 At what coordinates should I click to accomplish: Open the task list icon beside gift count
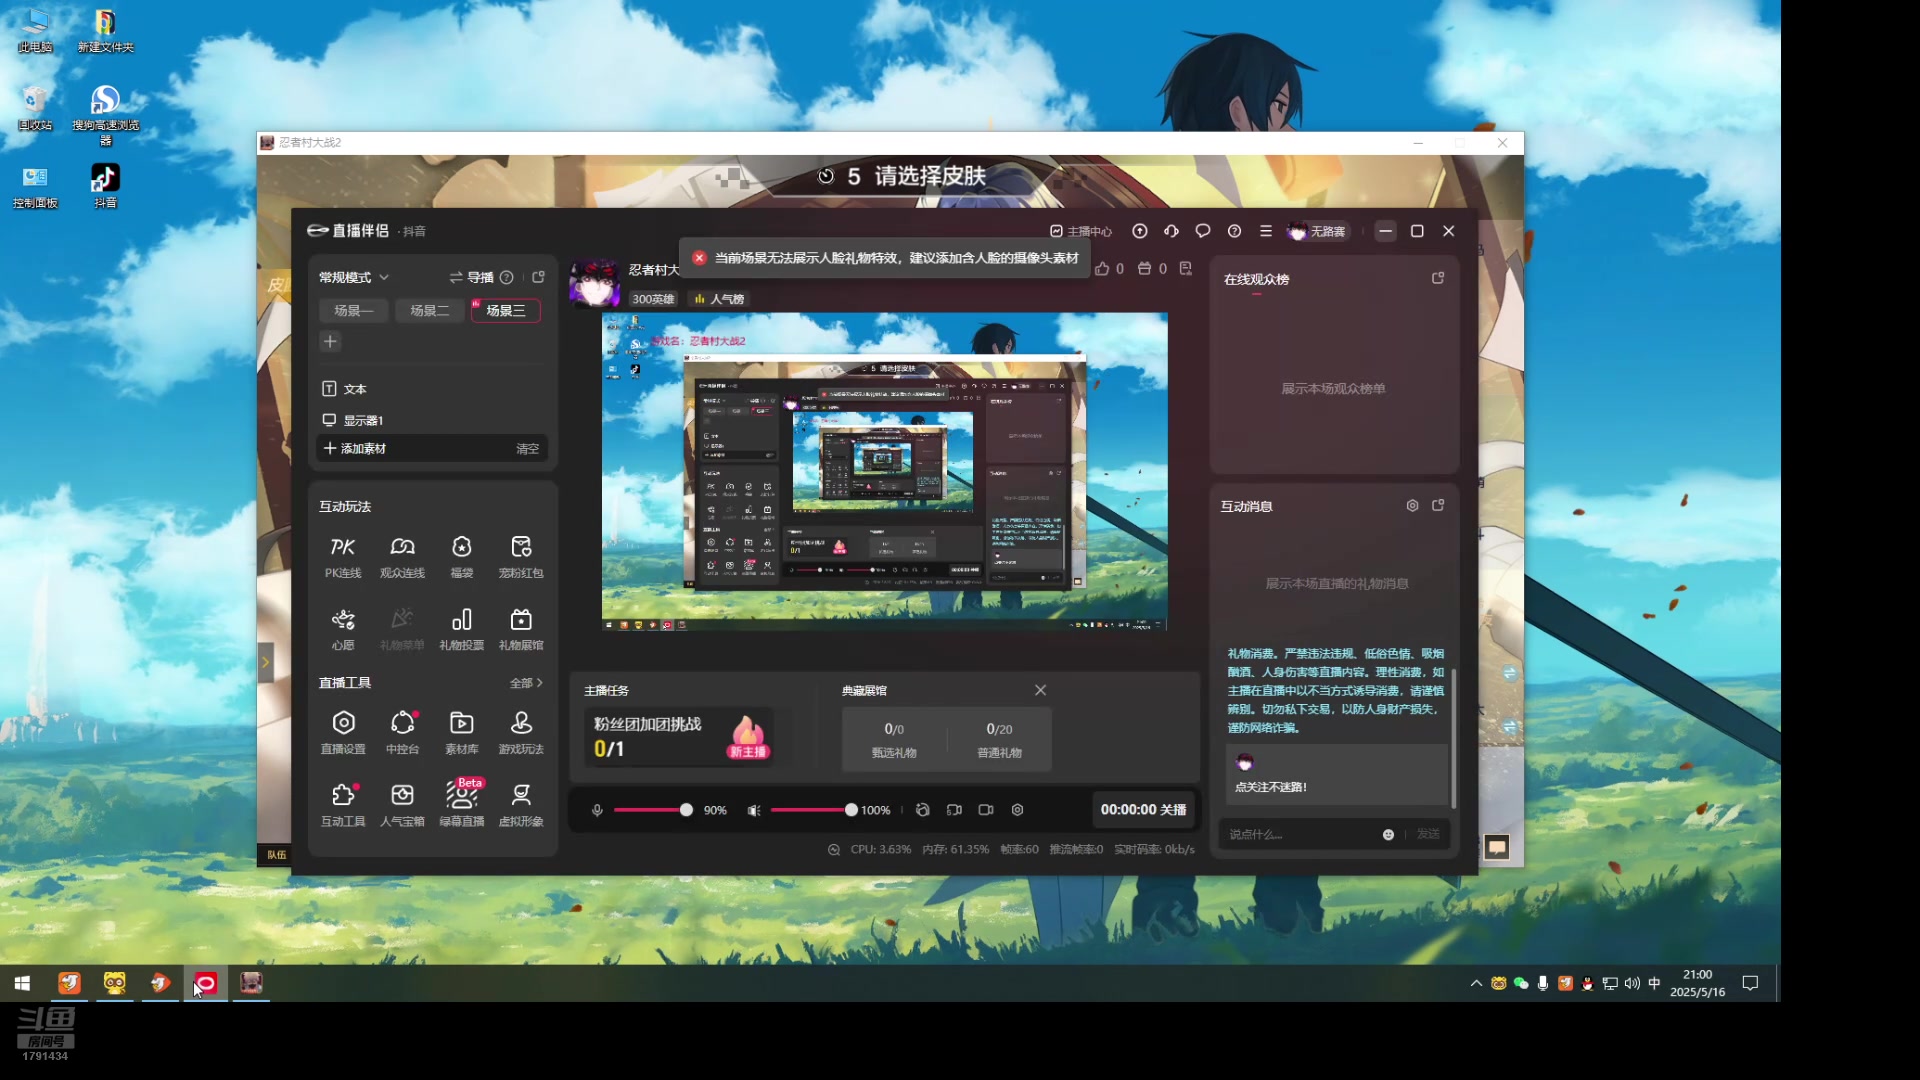point(1186,268)
